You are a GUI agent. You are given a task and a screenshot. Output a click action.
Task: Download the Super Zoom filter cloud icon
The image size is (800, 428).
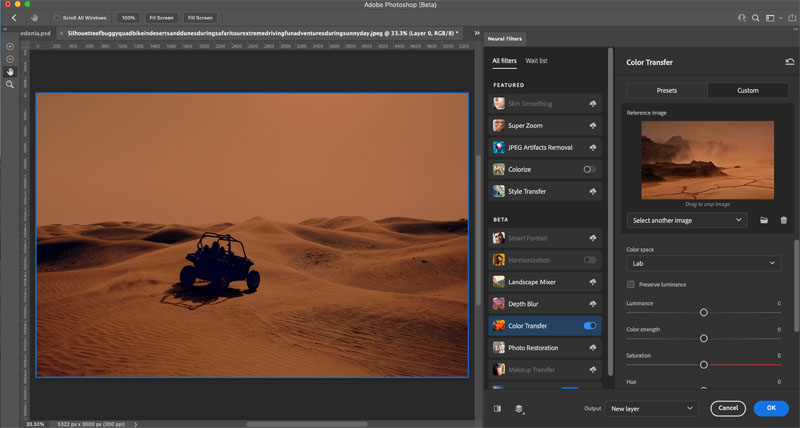click(592, 125)
